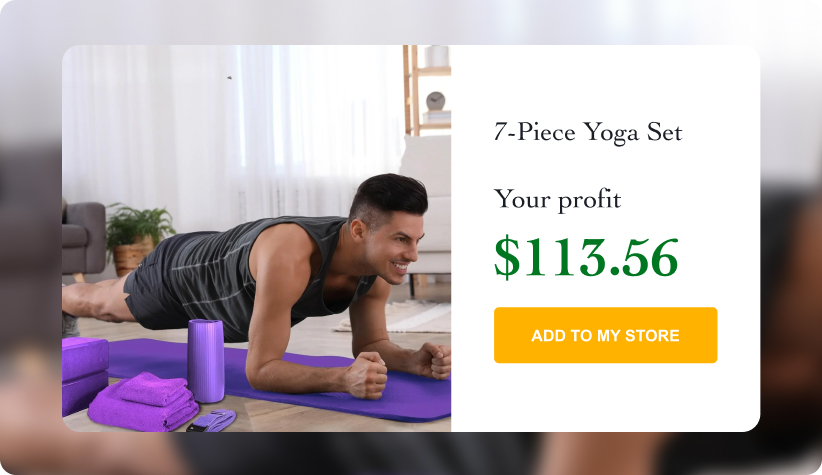Click the potted plant in basket

click(137, 240)
